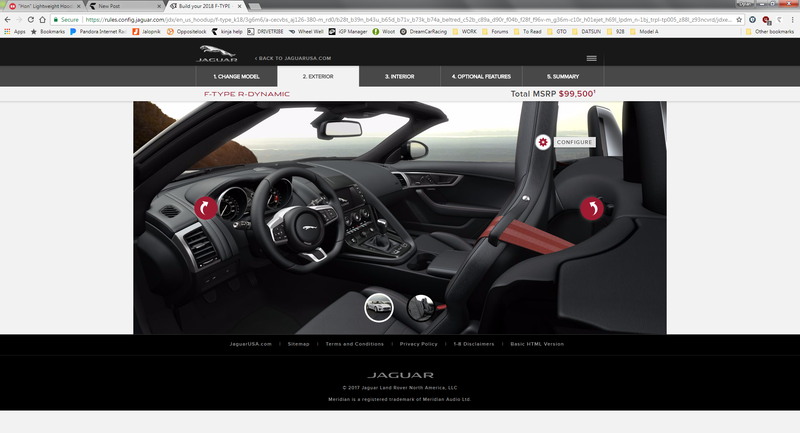Click the Jaguar leaper logo in the header
800x433 pixels.
(x=217, y=54)
